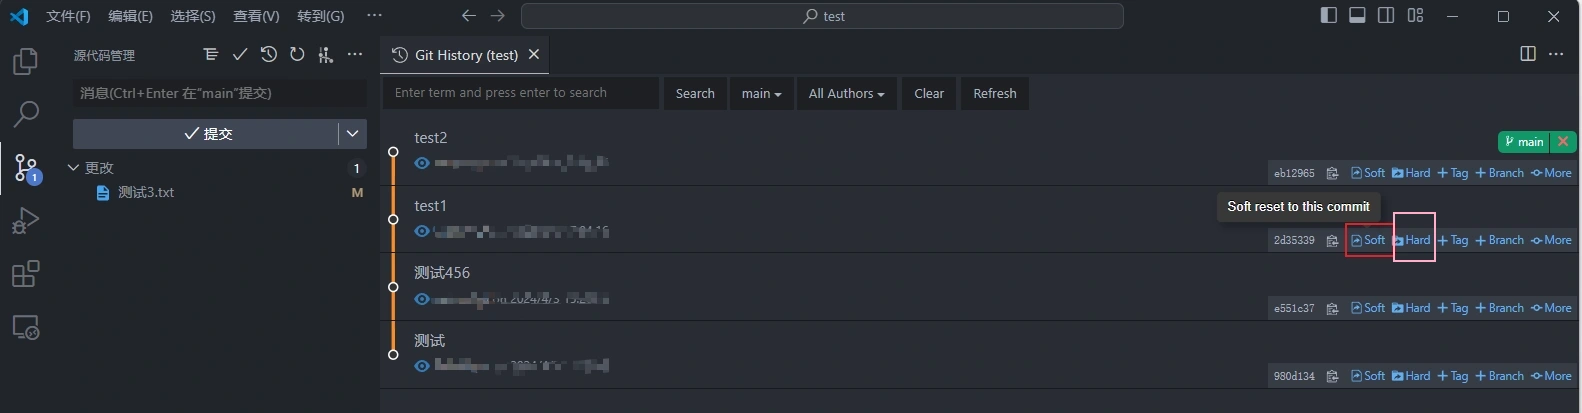Remove the main branch label
This screenshot has height=413, width=1582.
[x=1563, y=142]
